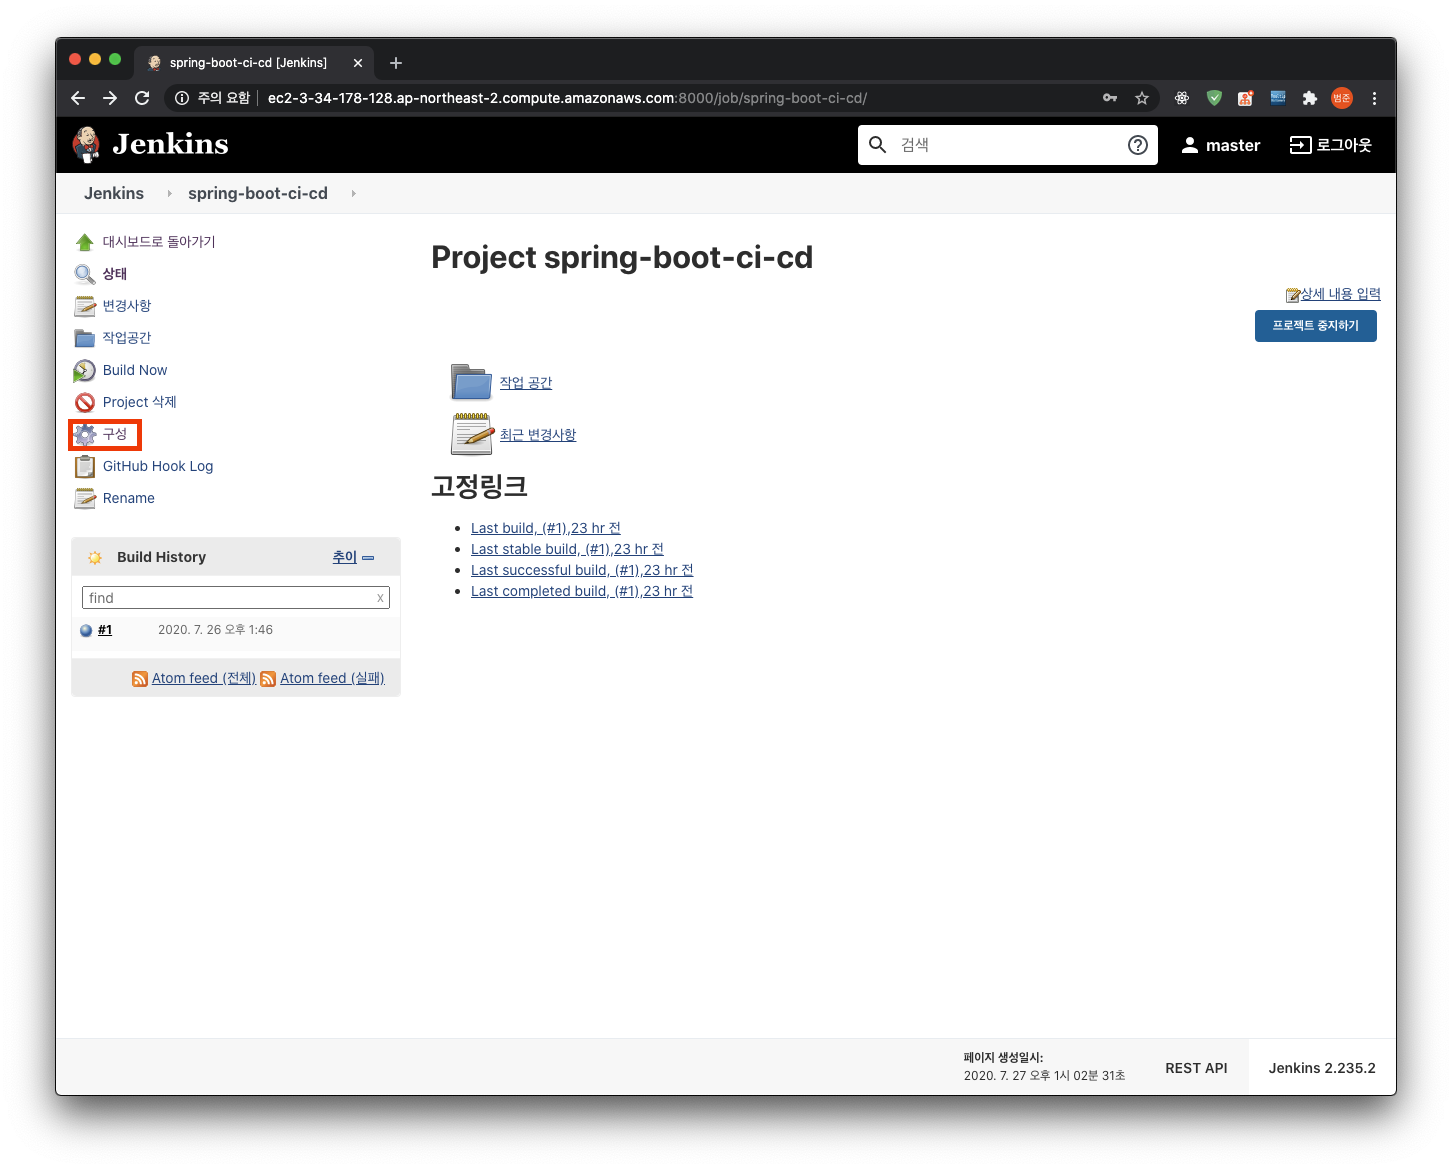This screenshot has height=1169, width=1452.
Task: Click the 상세 내용 입력 link
Action: coord(1341,294)
